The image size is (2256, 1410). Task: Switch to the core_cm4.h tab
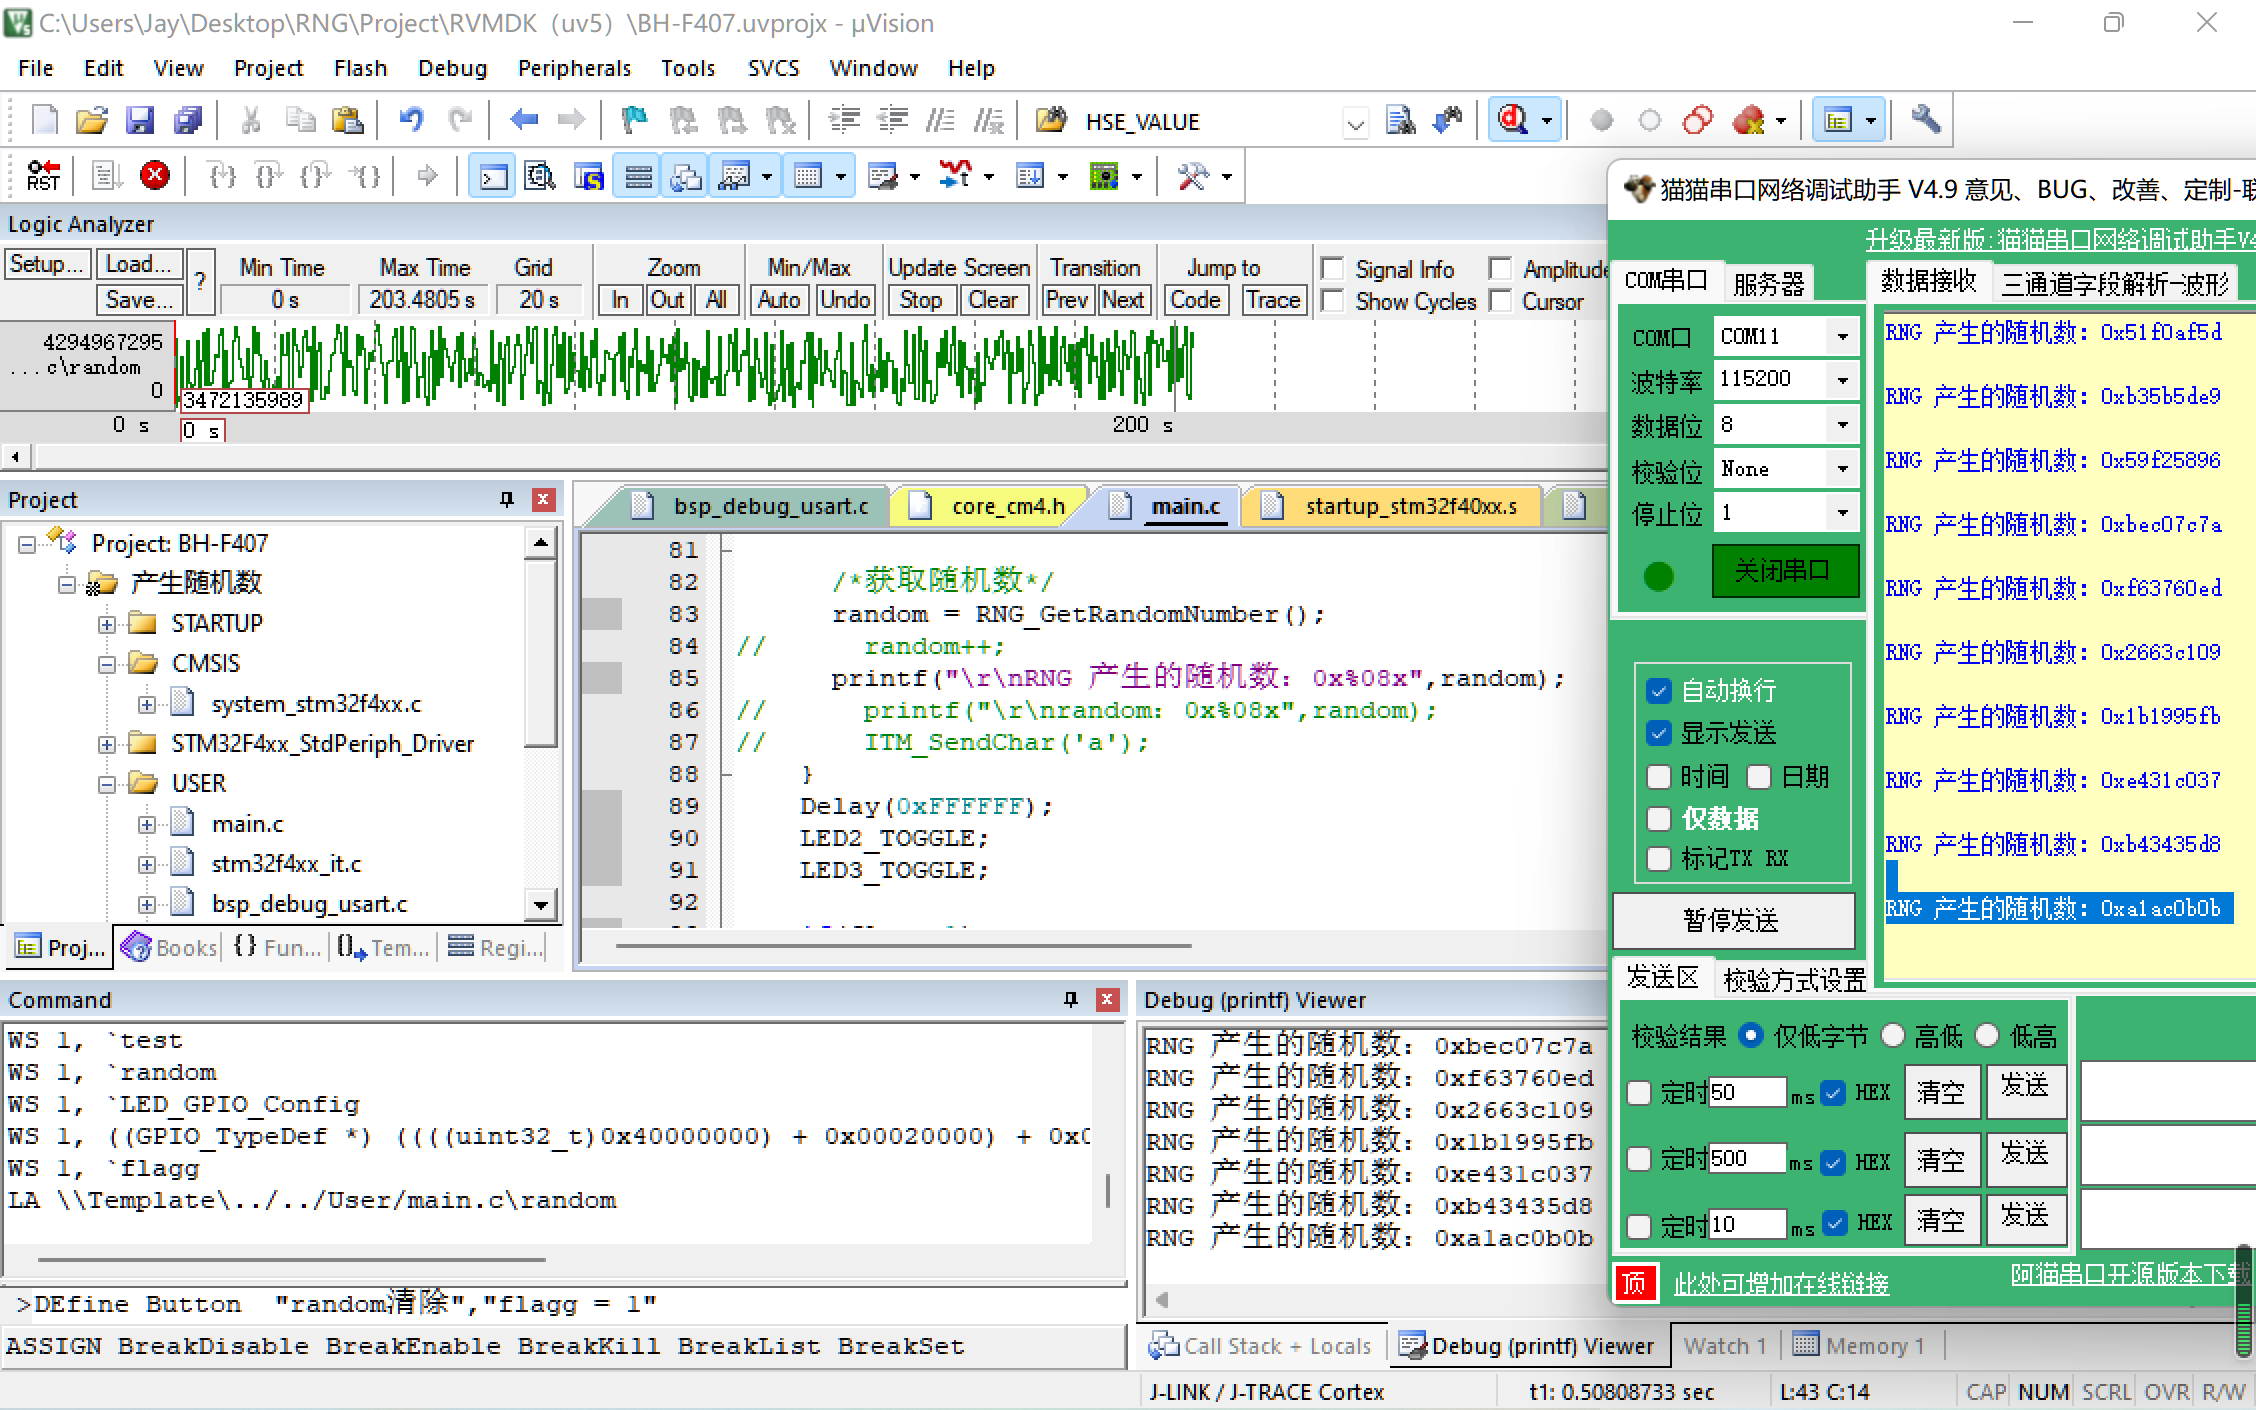point(1007,506)
